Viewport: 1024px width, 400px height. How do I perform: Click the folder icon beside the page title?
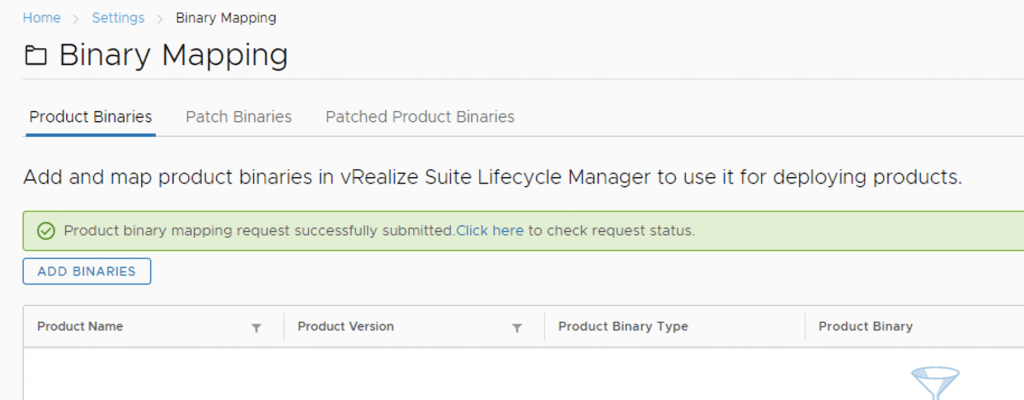tap(35, 57)
